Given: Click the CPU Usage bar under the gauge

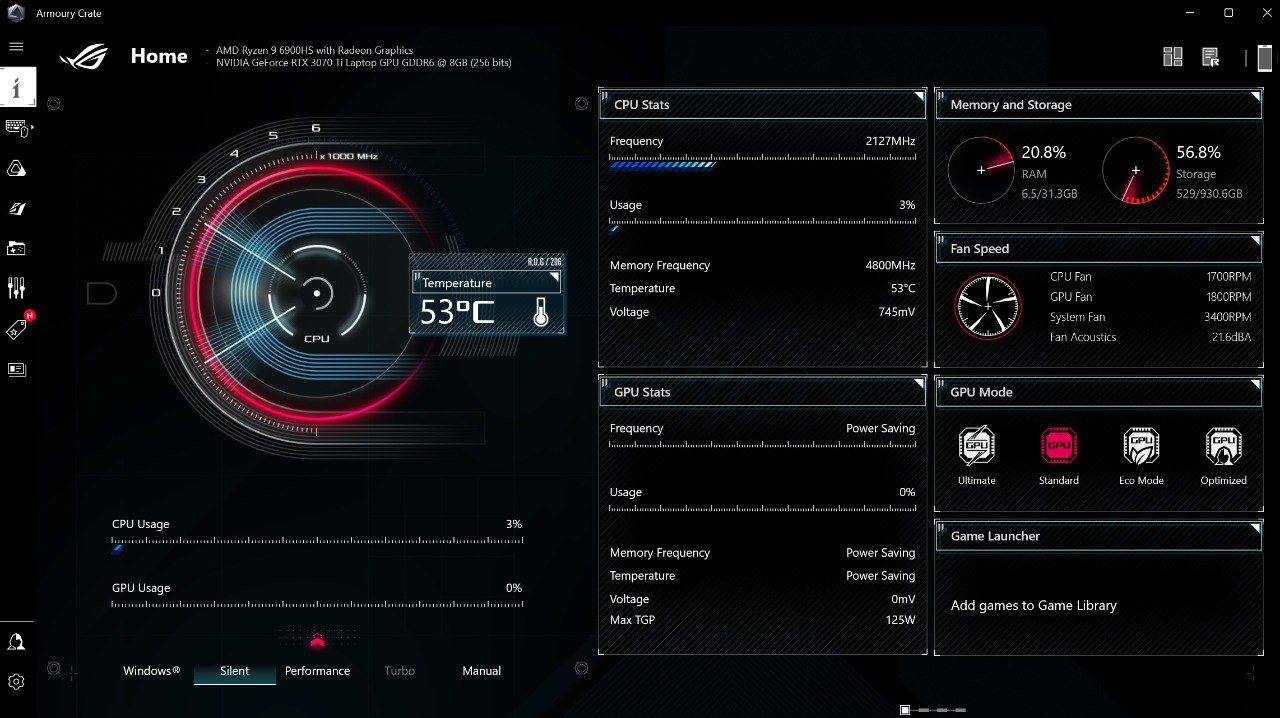Looking at the screenshot, I should point(317,547).
